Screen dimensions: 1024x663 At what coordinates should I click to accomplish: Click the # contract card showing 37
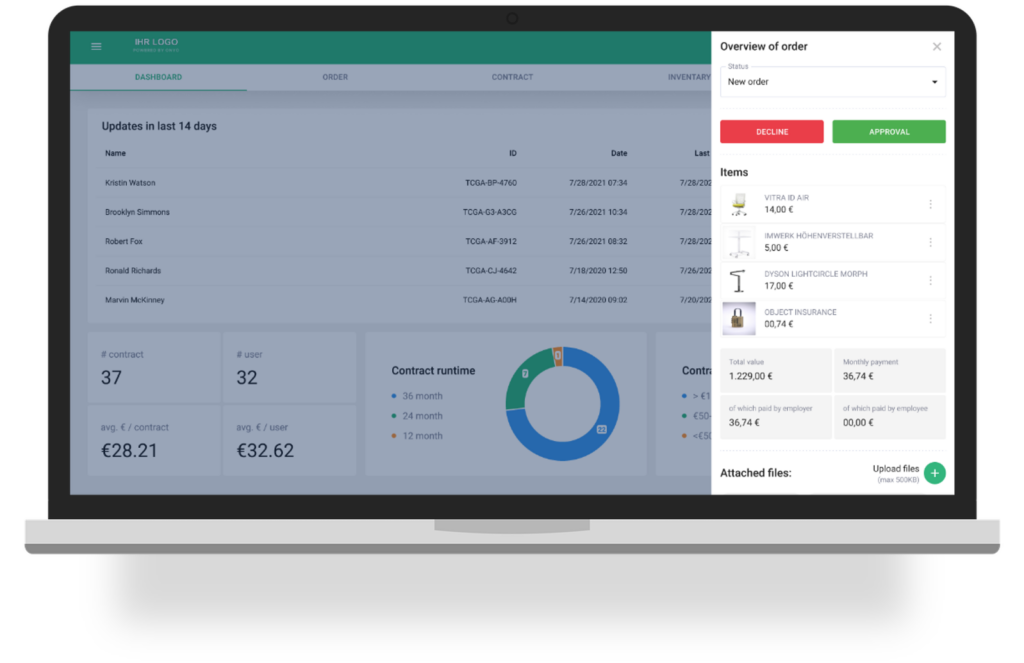(x=154, y=368)
